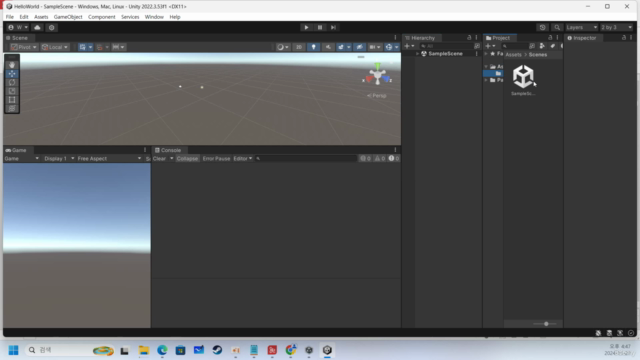Select the Scale tool
The image size is (640, 360).
[12, 91]
